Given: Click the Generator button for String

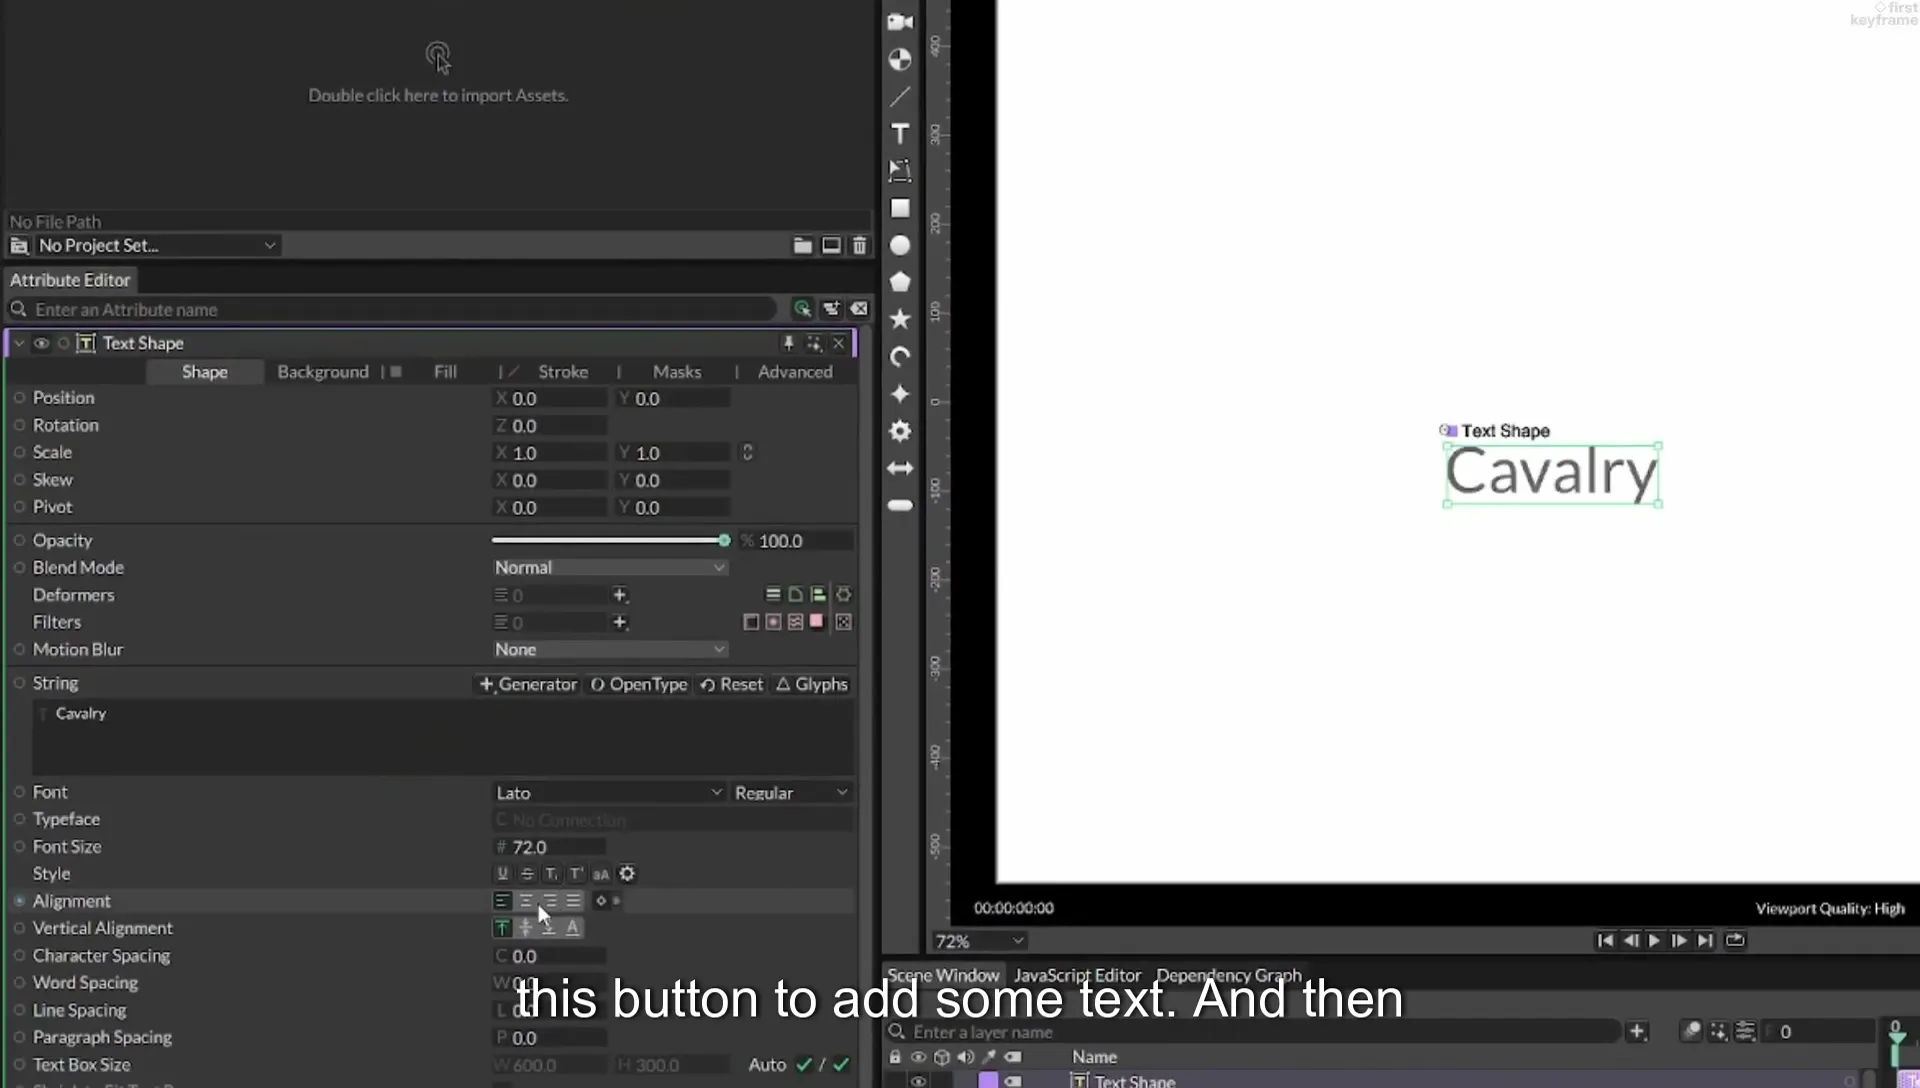Looking at the screenshot, I should click(x=528, y=684).
